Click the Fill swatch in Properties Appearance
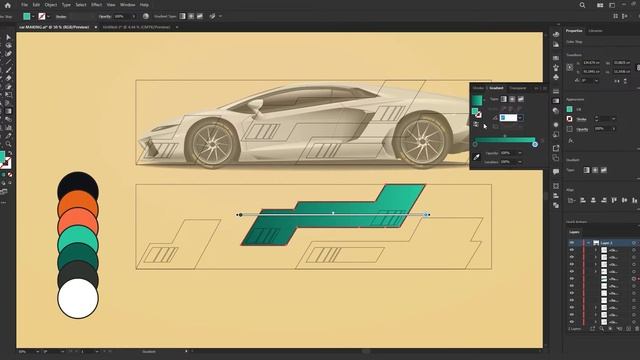640x360 pixels. point(569,109)
